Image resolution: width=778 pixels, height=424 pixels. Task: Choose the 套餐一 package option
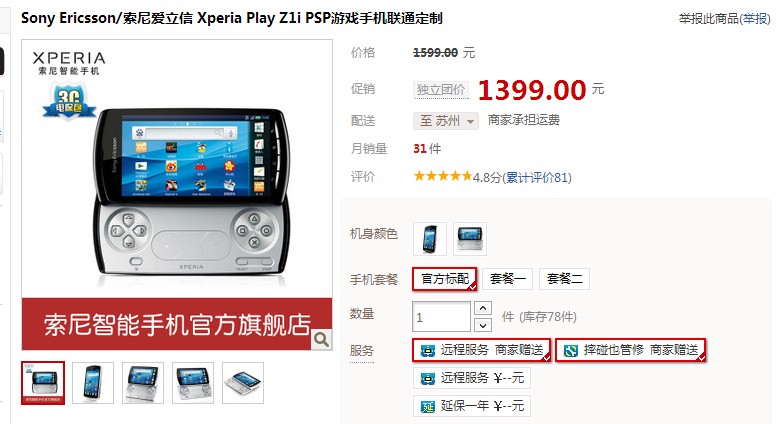click(507, 279)
